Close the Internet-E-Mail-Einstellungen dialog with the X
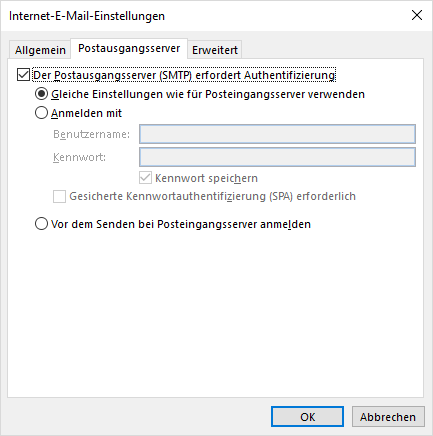This screenshot has width=433, height=436. point(417,15)
